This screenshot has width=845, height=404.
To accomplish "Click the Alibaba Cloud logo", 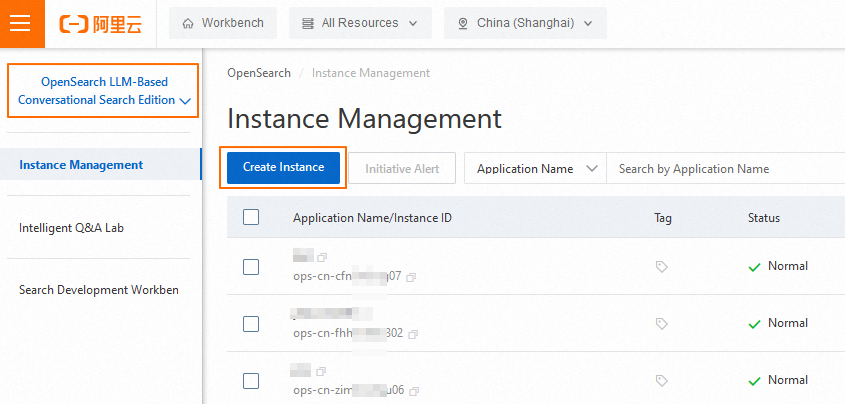I will click(x=101, y=24).
